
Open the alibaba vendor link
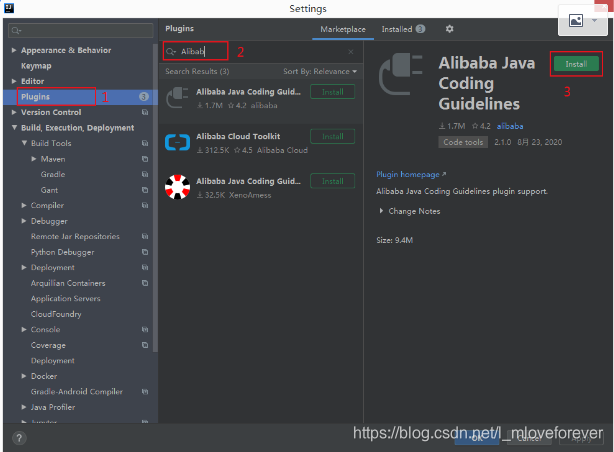pyautogui.click(x=510, y=126)
